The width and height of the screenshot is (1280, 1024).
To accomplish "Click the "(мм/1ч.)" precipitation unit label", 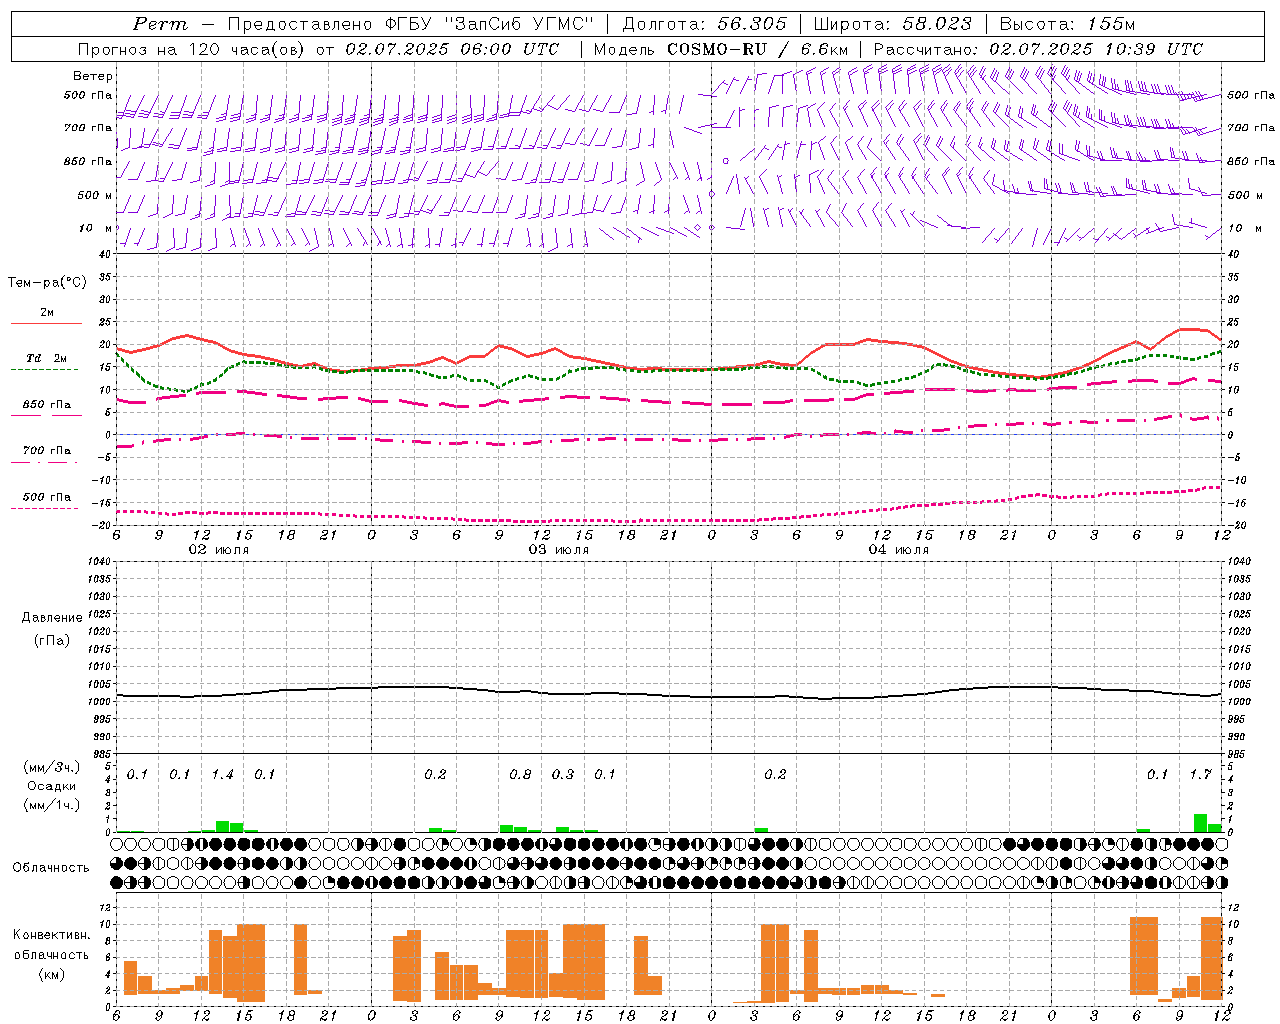I will pos(52,805).
